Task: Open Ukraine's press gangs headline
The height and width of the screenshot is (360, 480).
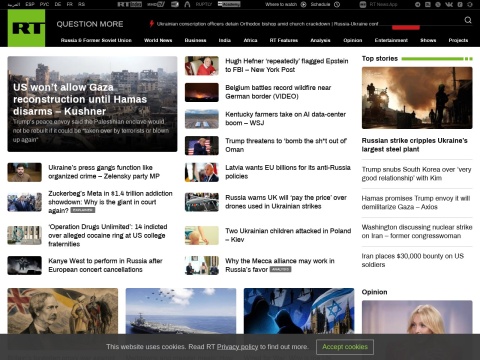Action: click(104, 172)
